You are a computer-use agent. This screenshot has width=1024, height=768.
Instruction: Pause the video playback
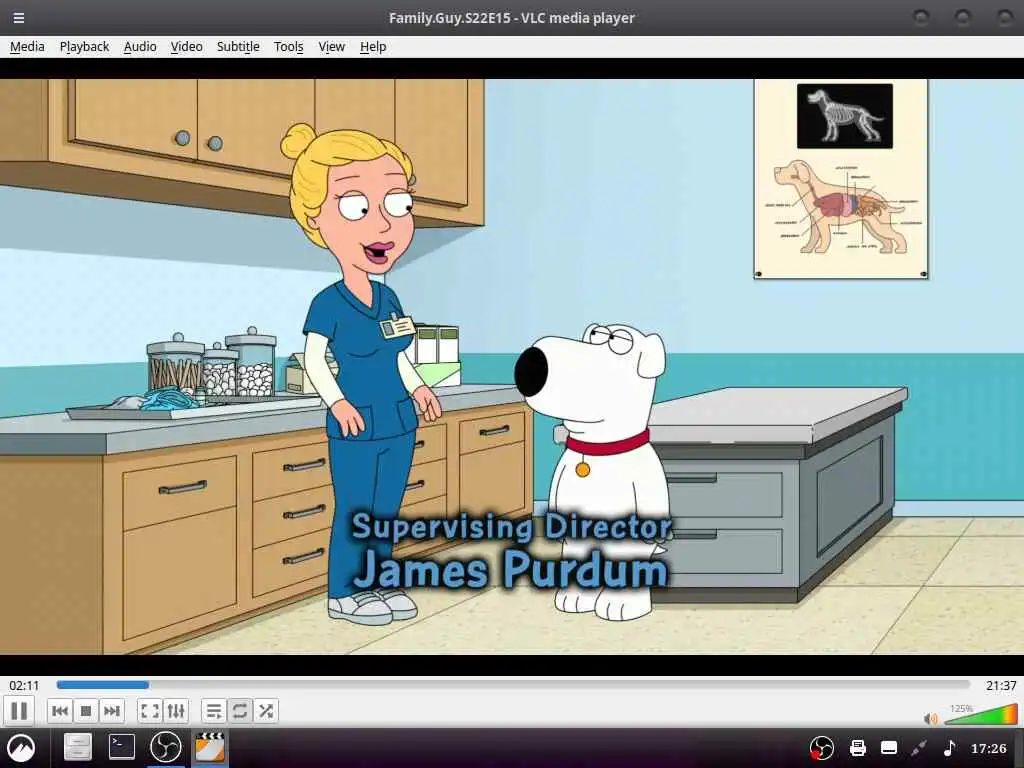(x=19, y=711)
